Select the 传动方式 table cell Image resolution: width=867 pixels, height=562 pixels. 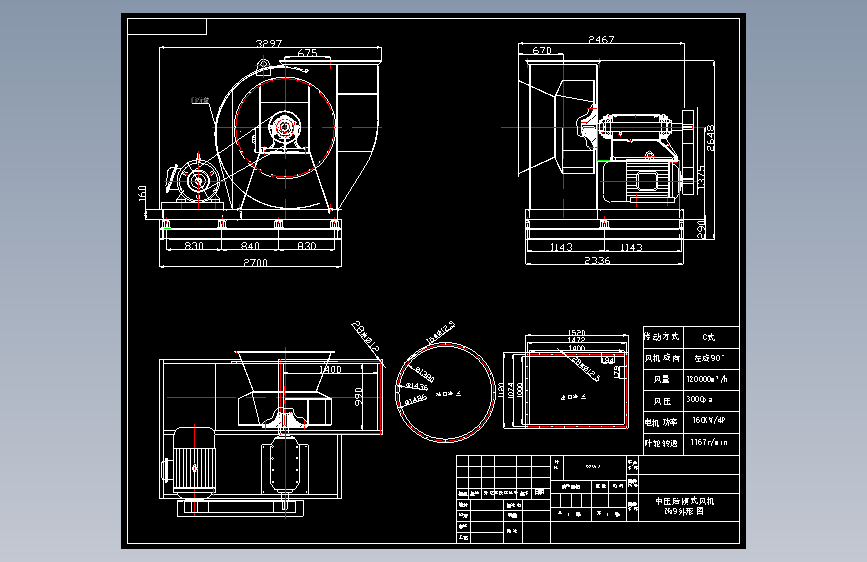click(663, 337)
